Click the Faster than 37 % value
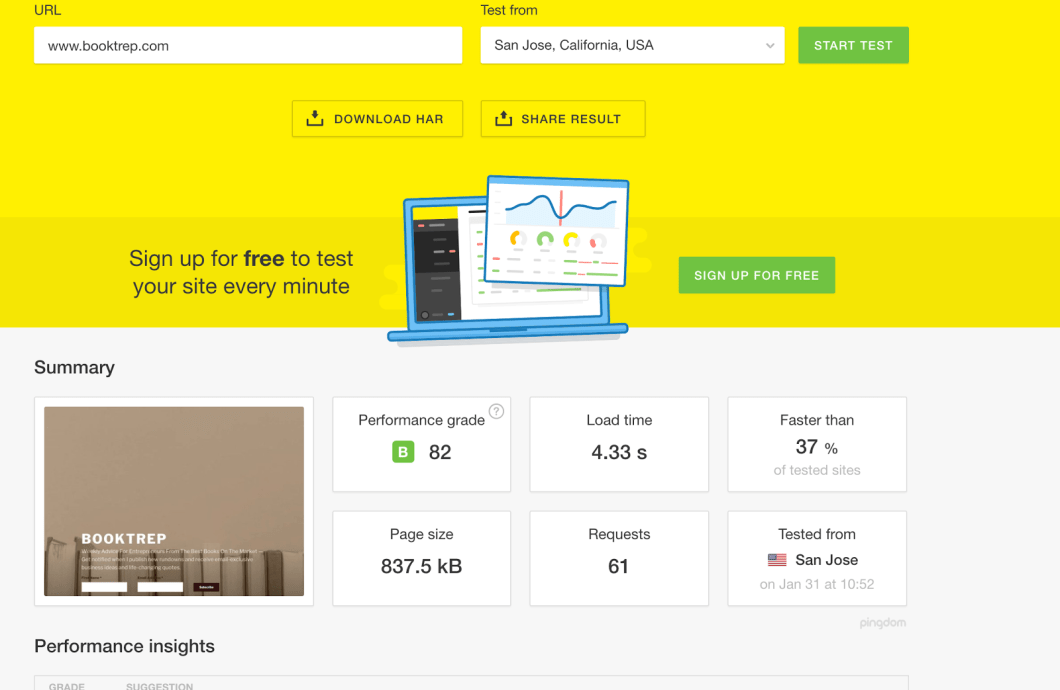Viewport: 1060px width, 690px height. pos(817,447)
